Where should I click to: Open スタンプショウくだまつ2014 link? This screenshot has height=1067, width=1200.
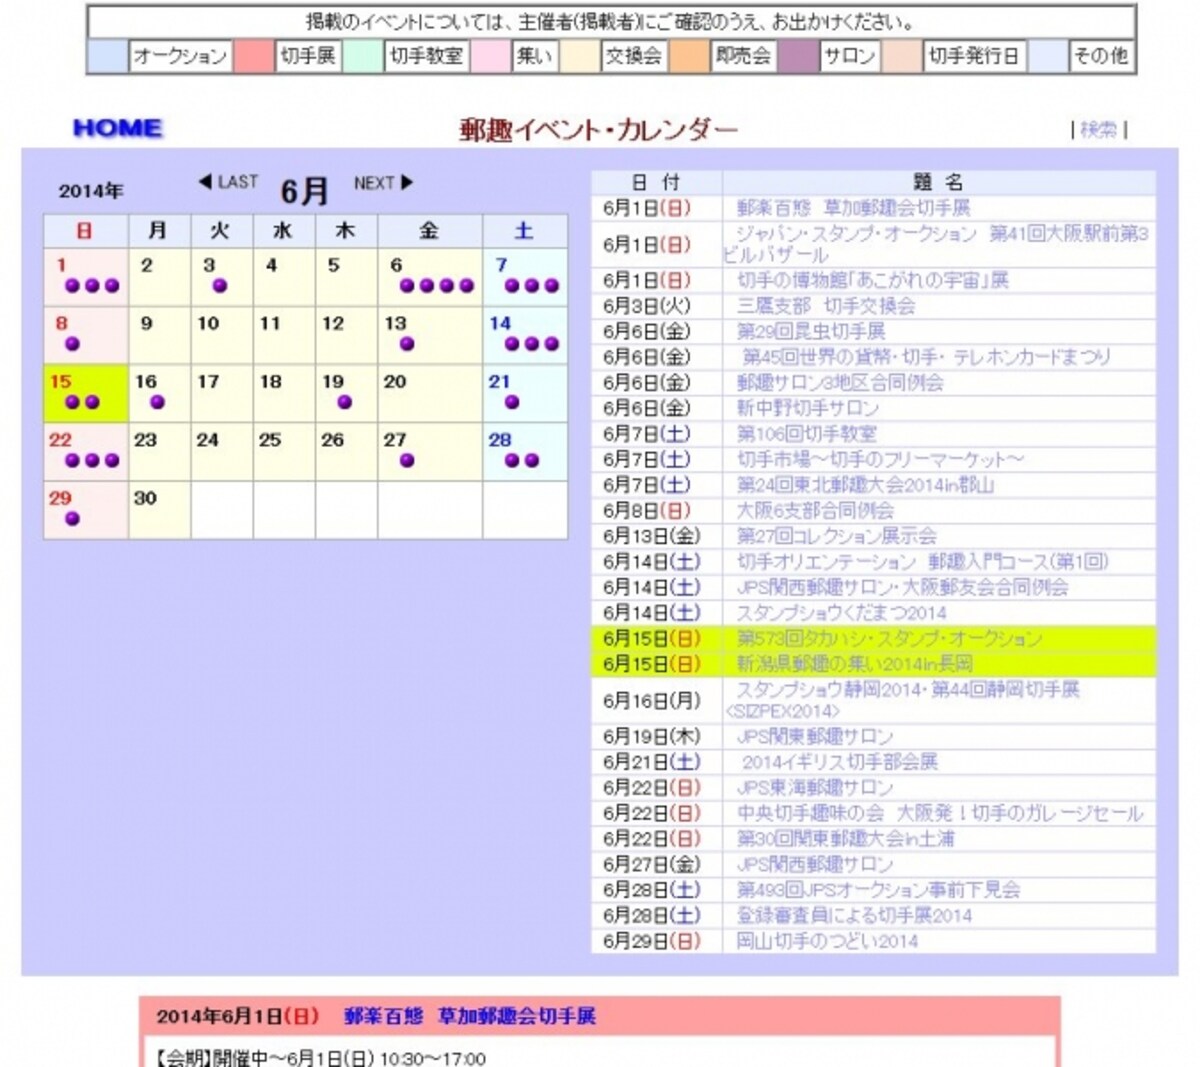(x=841, y=613)
